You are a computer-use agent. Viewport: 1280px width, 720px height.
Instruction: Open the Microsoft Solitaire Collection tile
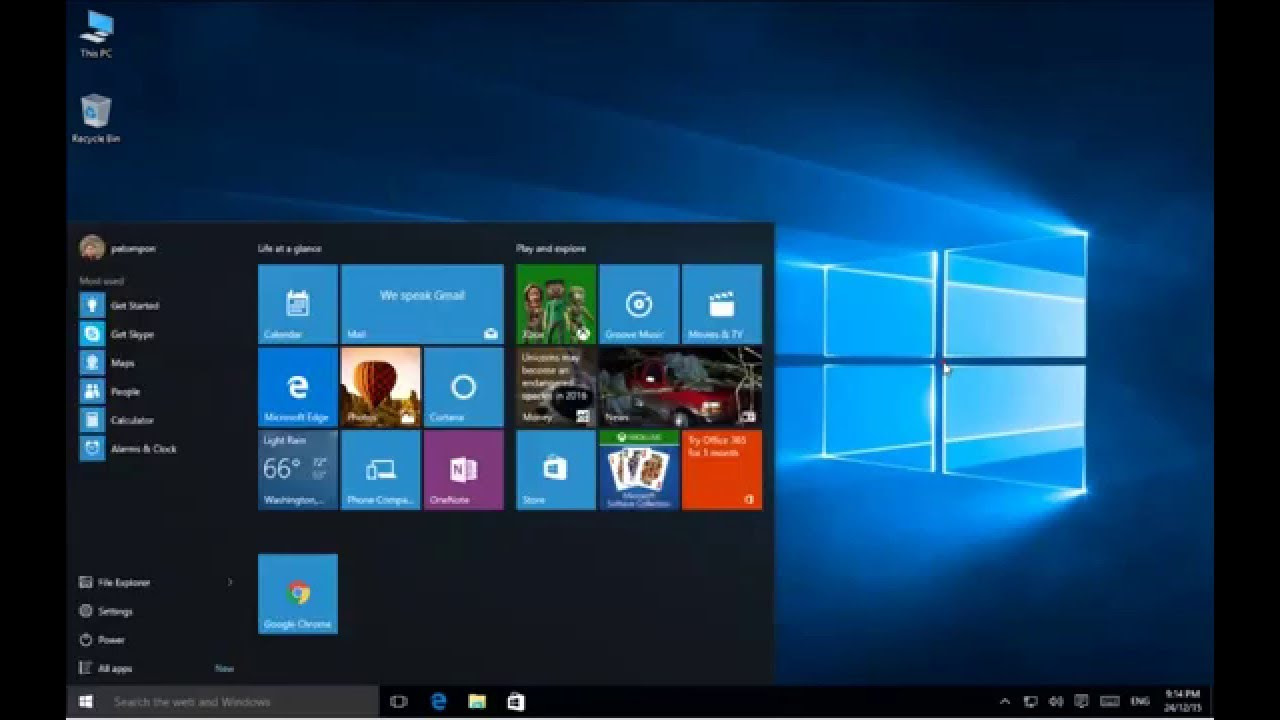(639, 470)
